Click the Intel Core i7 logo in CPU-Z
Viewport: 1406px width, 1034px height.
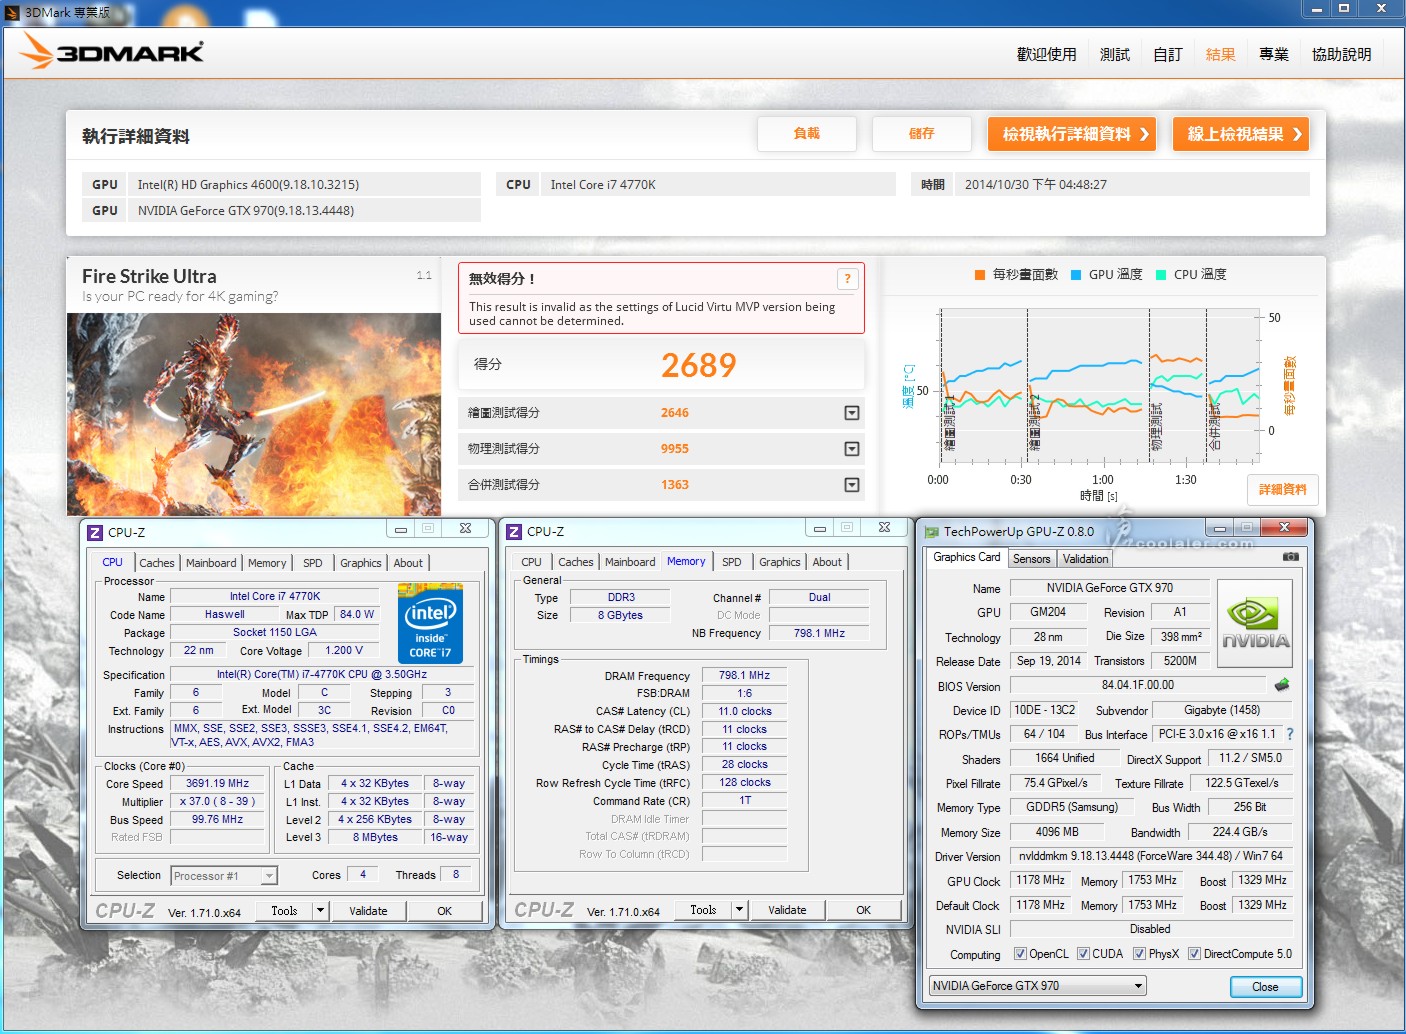coord(430,623)
